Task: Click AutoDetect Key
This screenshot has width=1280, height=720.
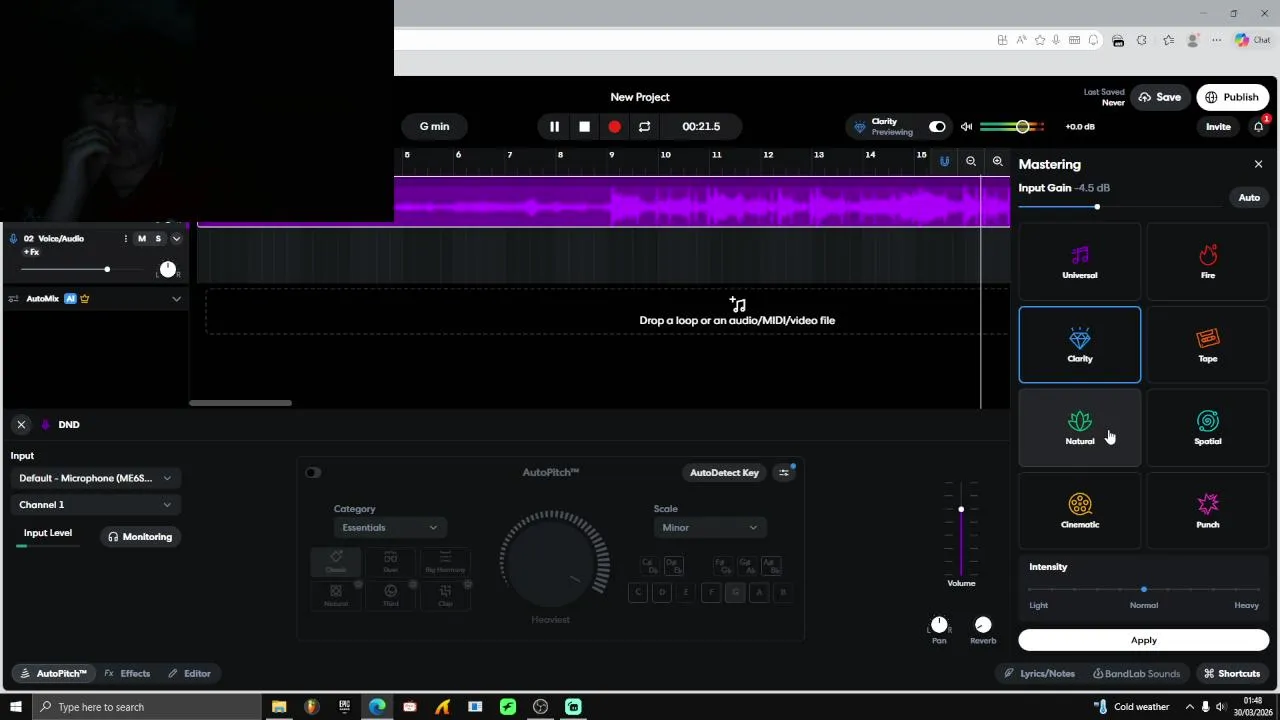Action: pyautogui.click(x=724, y=473)
